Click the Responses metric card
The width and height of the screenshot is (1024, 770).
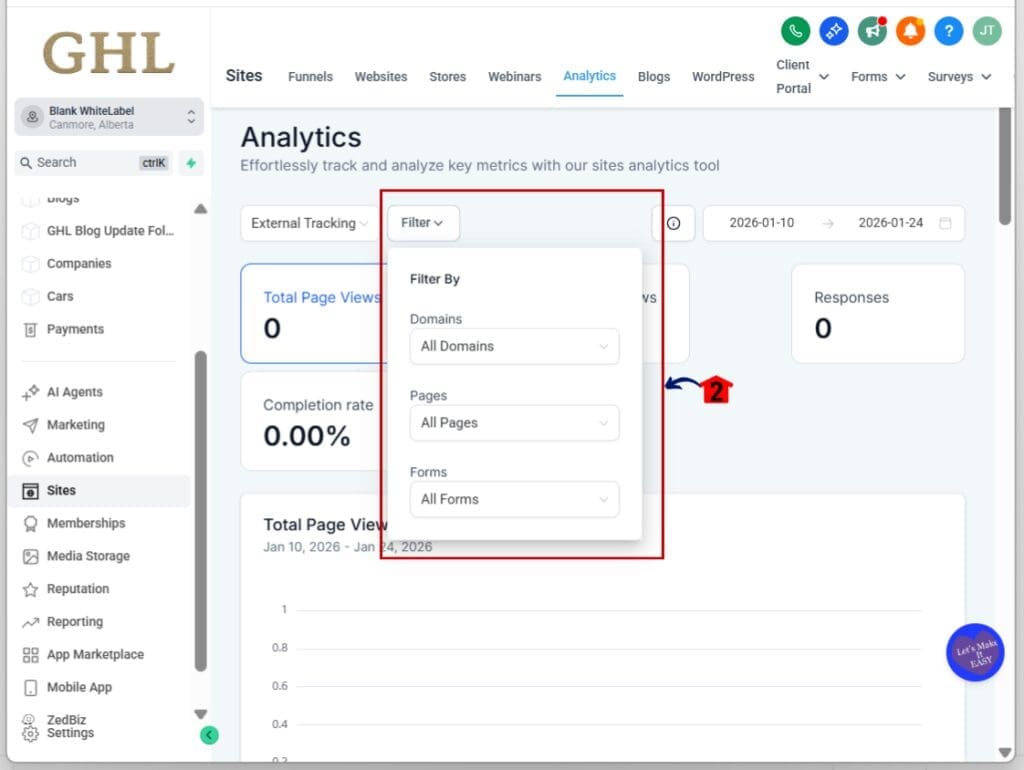tap(877, 312)
